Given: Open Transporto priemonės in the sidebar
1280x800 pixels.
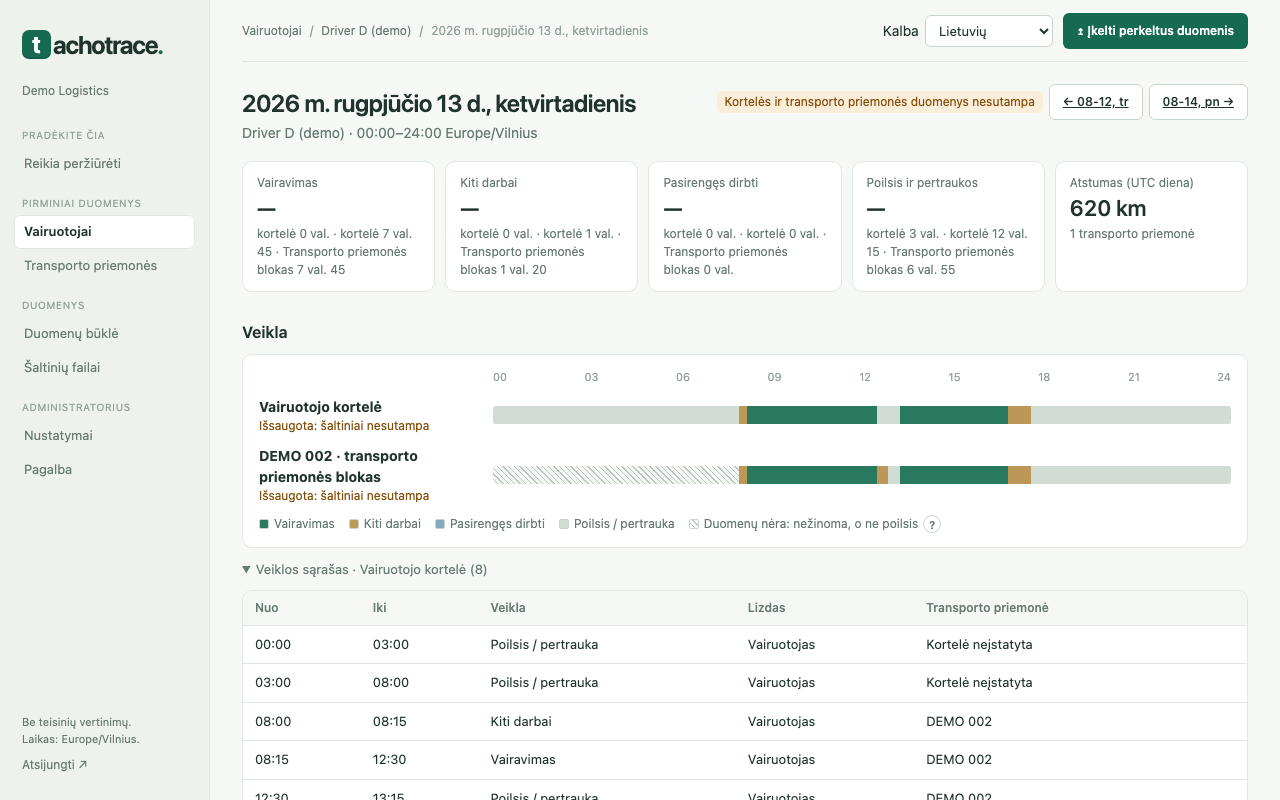Looking at the screenshot, I should pos(104,265).
